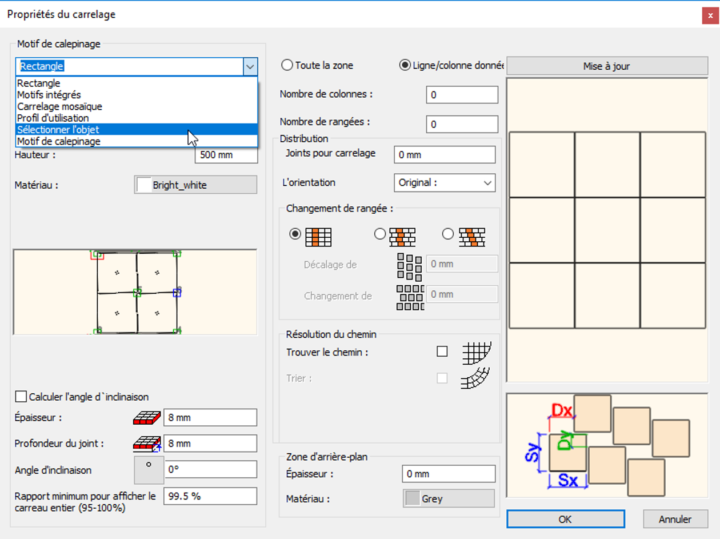Image resolution: width=720 pixels, height=539 pixels.
Task: Tick the Trouver le chemin checkbox
Action: pos(442,352)
